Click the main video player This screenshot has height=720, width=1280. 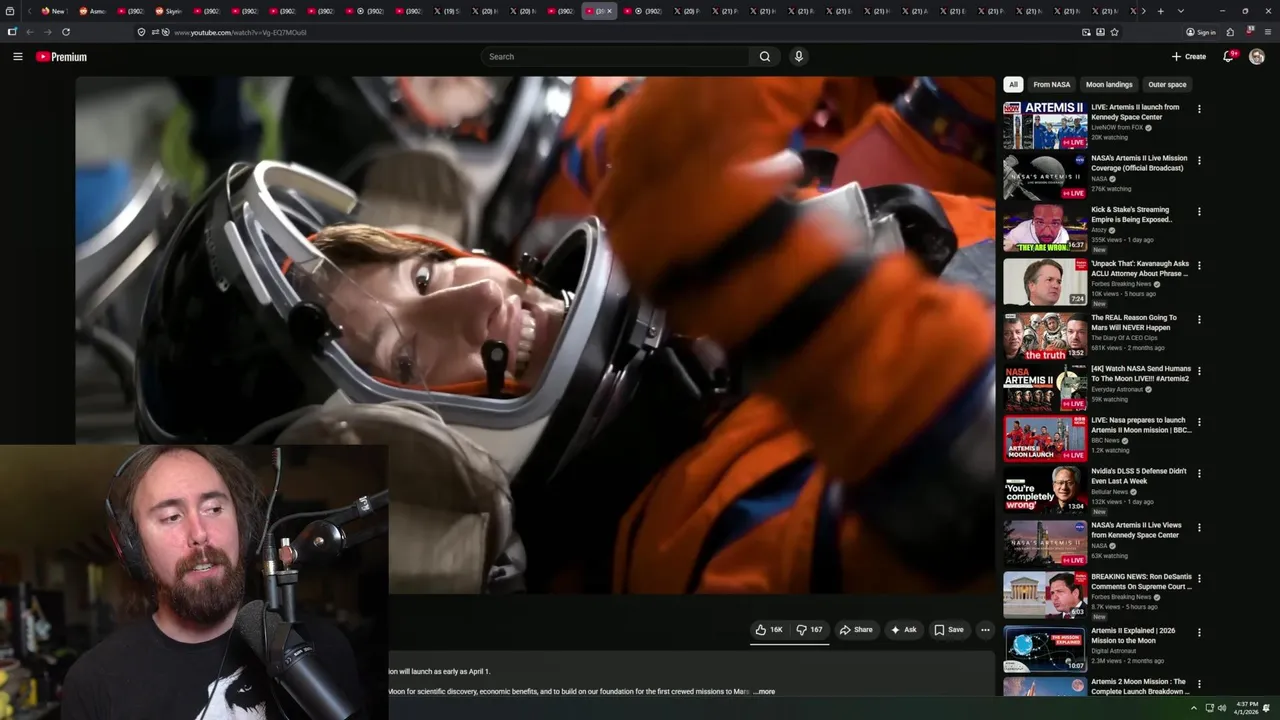point(535,335)
